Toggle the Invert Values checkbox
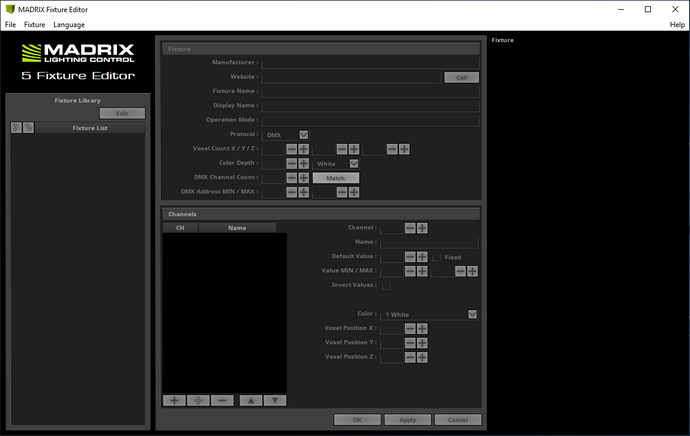The height and width of the screenshot is (436, 690). [386, 286]
